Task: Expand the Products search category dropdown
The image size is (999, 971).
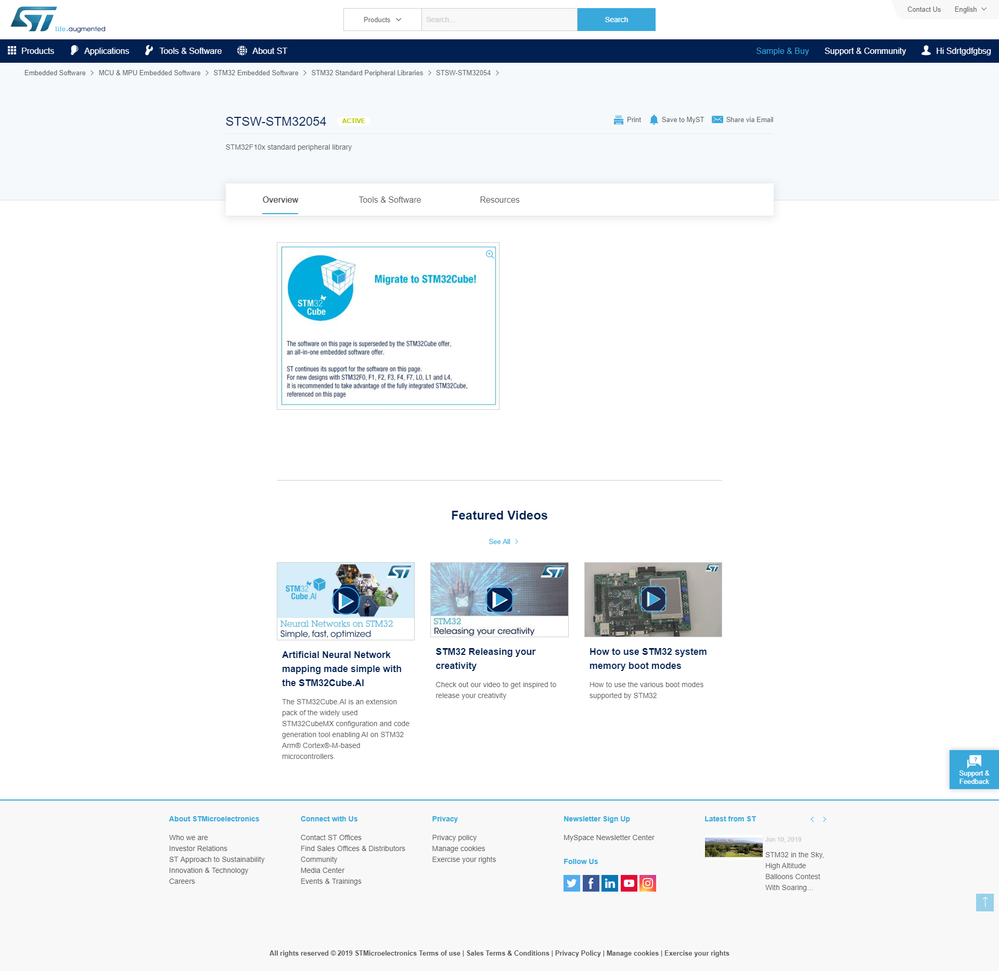Action: (382, 20)
